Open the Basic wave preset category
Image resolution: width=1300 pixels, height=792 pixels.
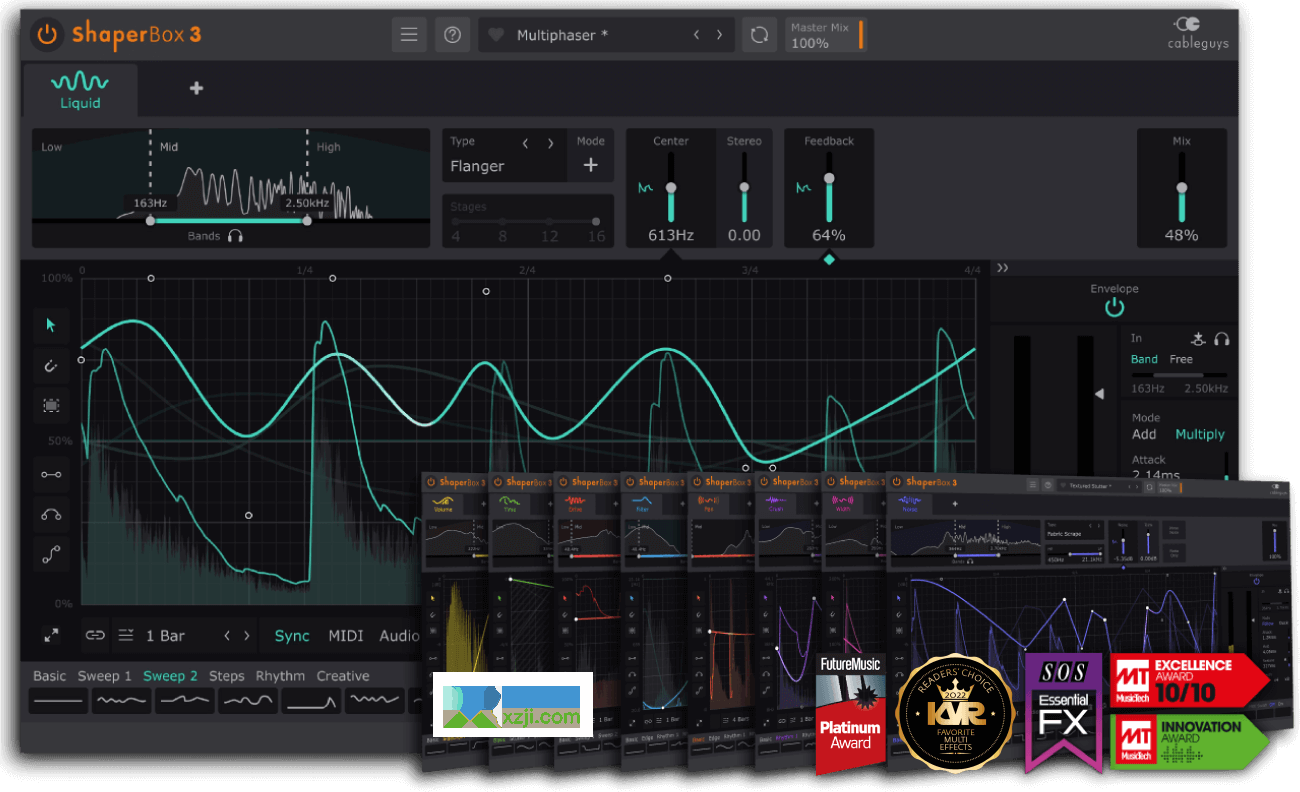(50, 676)
